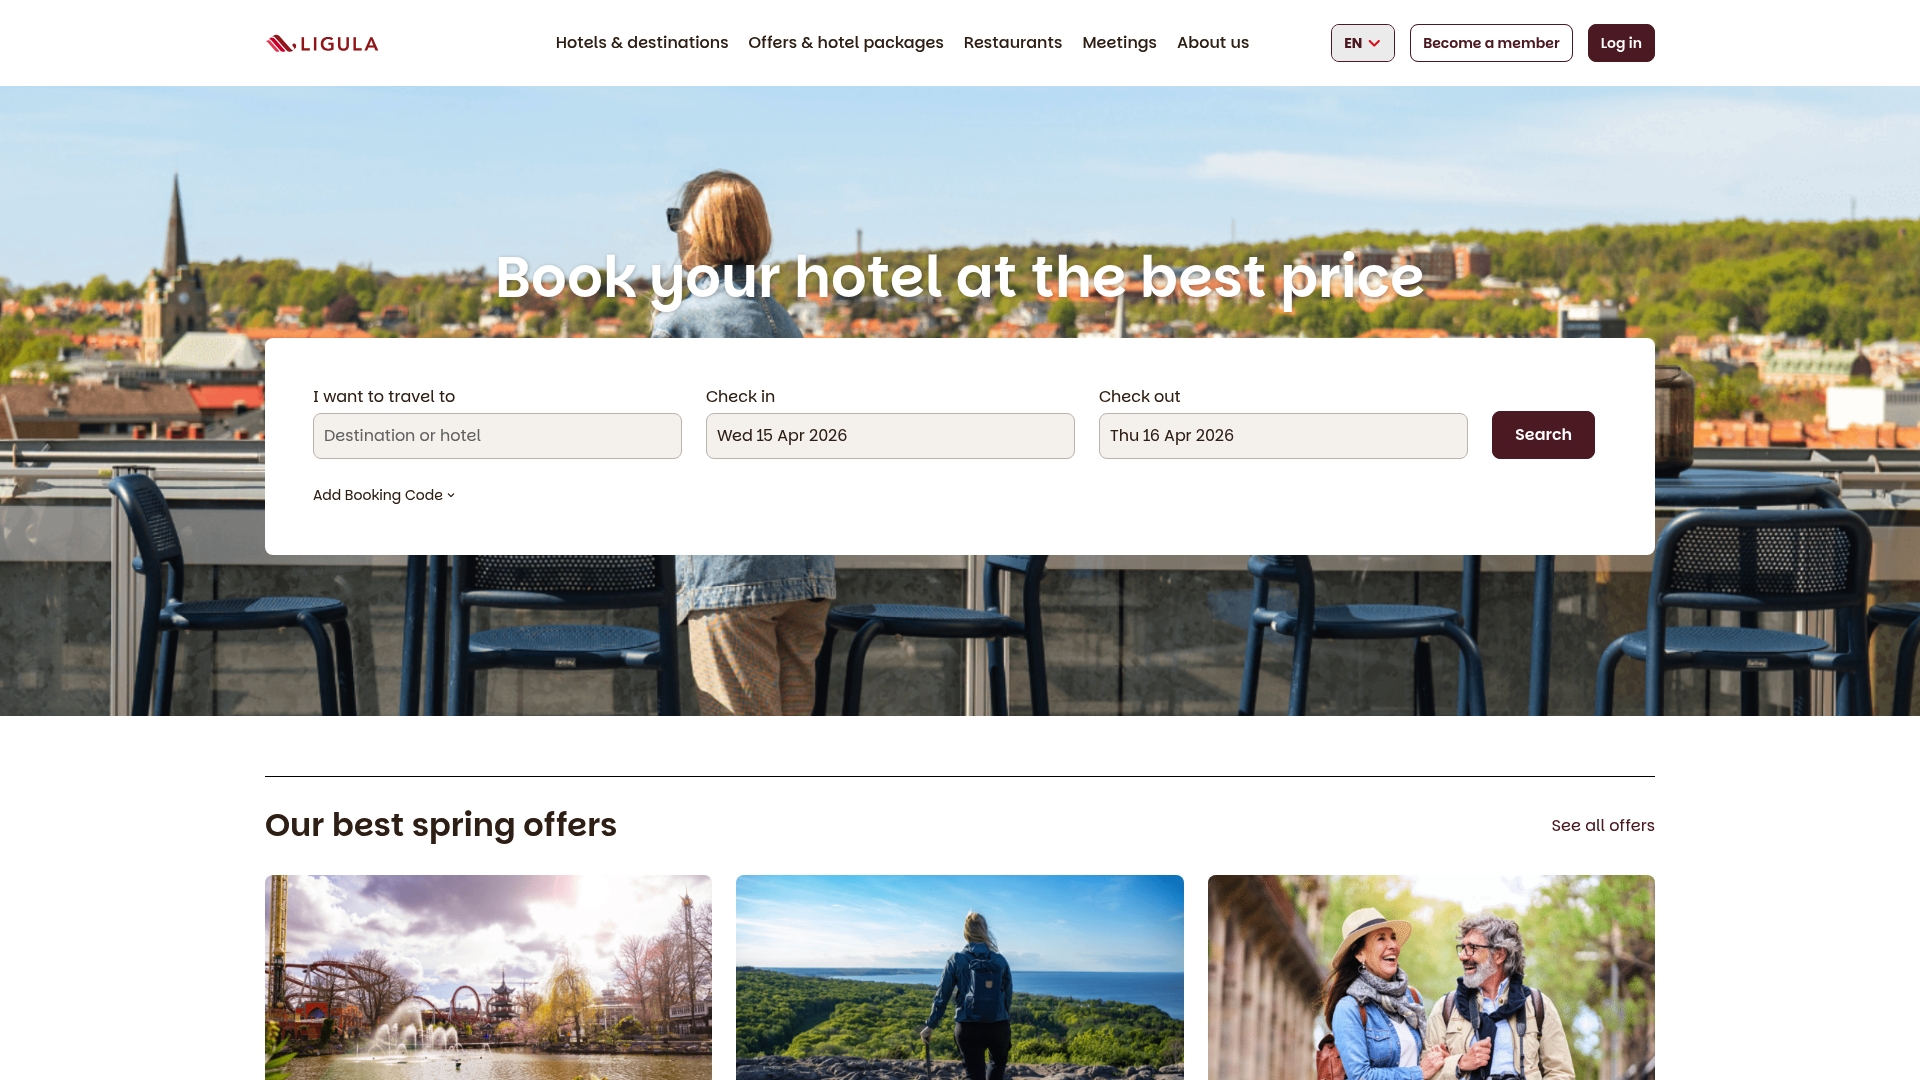Select About us in navigation
The height and width of the screenshot is (1080, 1920).
click(x=1213, y=42)
